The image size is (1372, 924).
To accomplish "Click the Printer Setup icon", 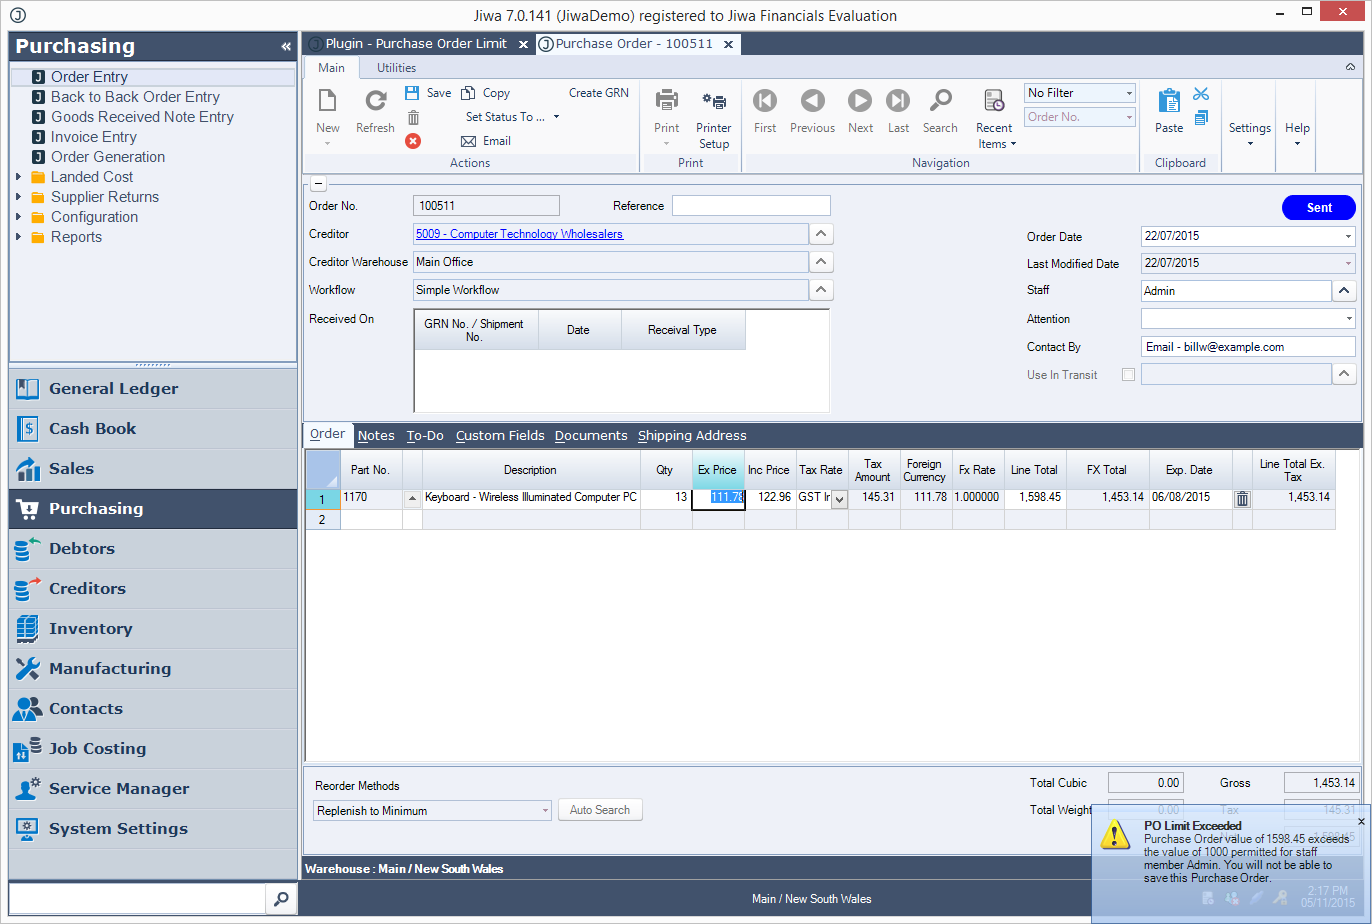I will click(714, 101).
